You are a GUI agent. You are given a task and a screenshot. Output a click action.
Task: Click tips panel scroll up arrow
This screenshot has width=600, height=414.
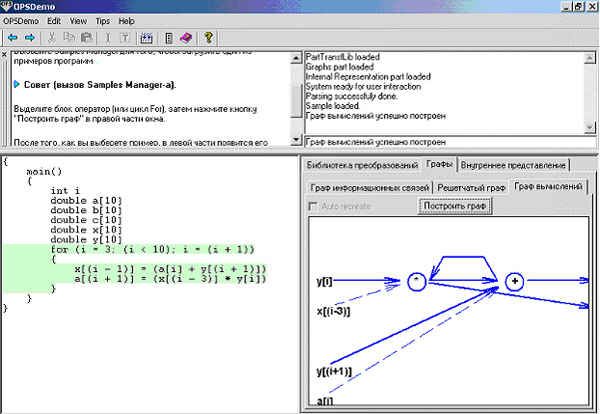point(296,58)
